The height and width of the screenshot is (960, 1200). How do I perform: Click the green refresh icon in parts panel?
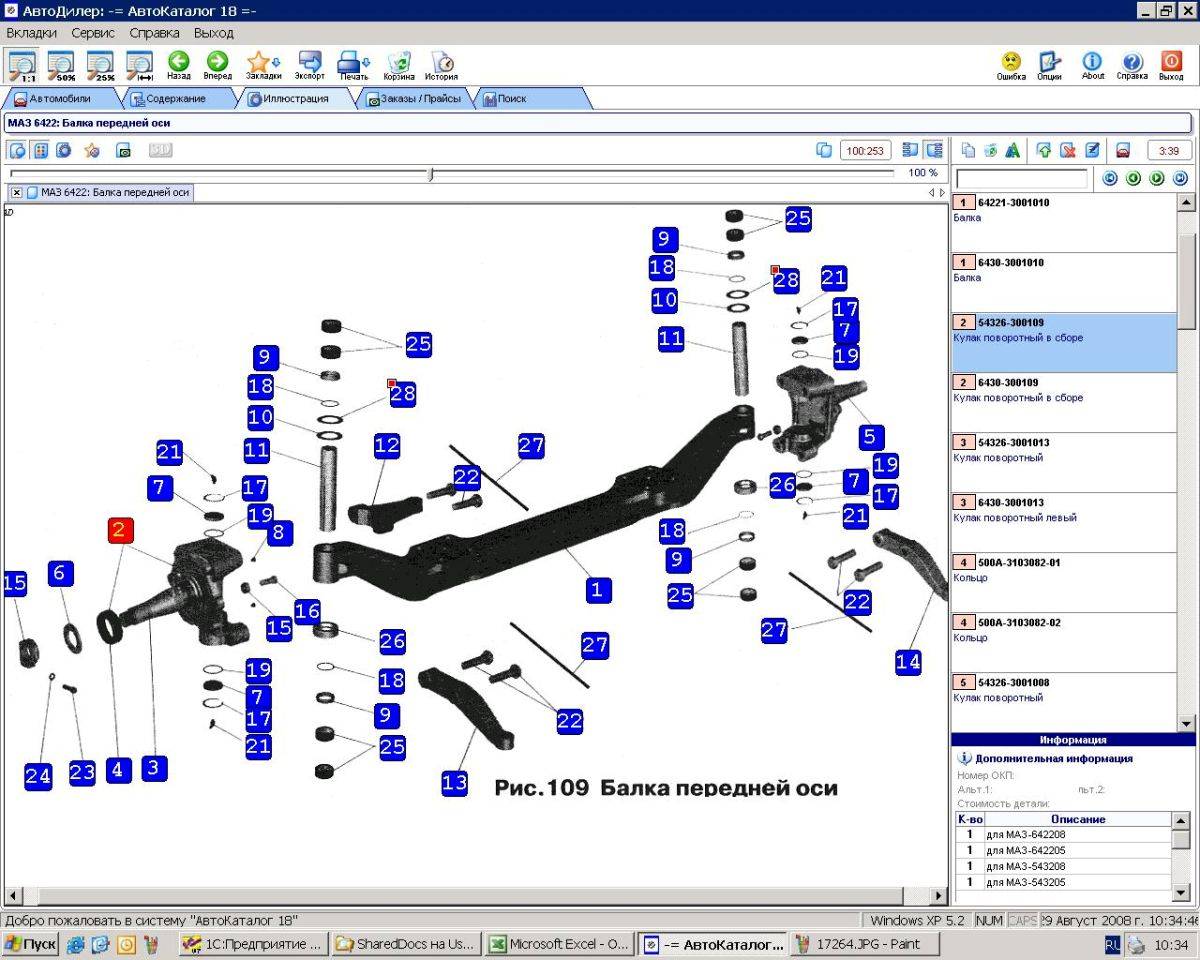point(990,150)
